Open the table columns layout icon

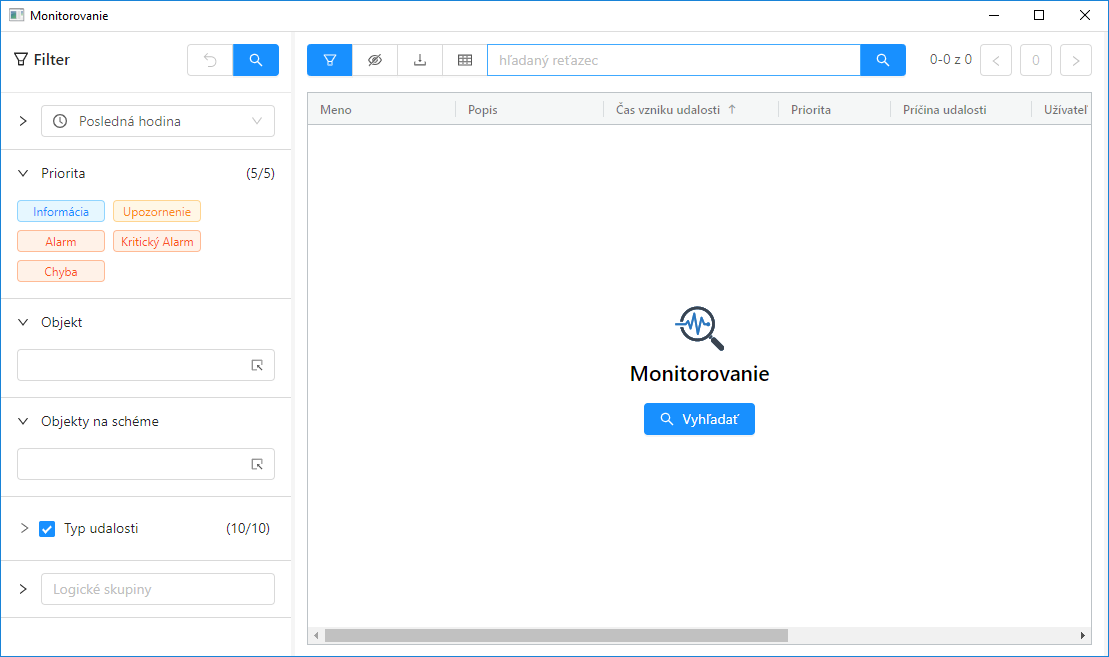(465, 60)
